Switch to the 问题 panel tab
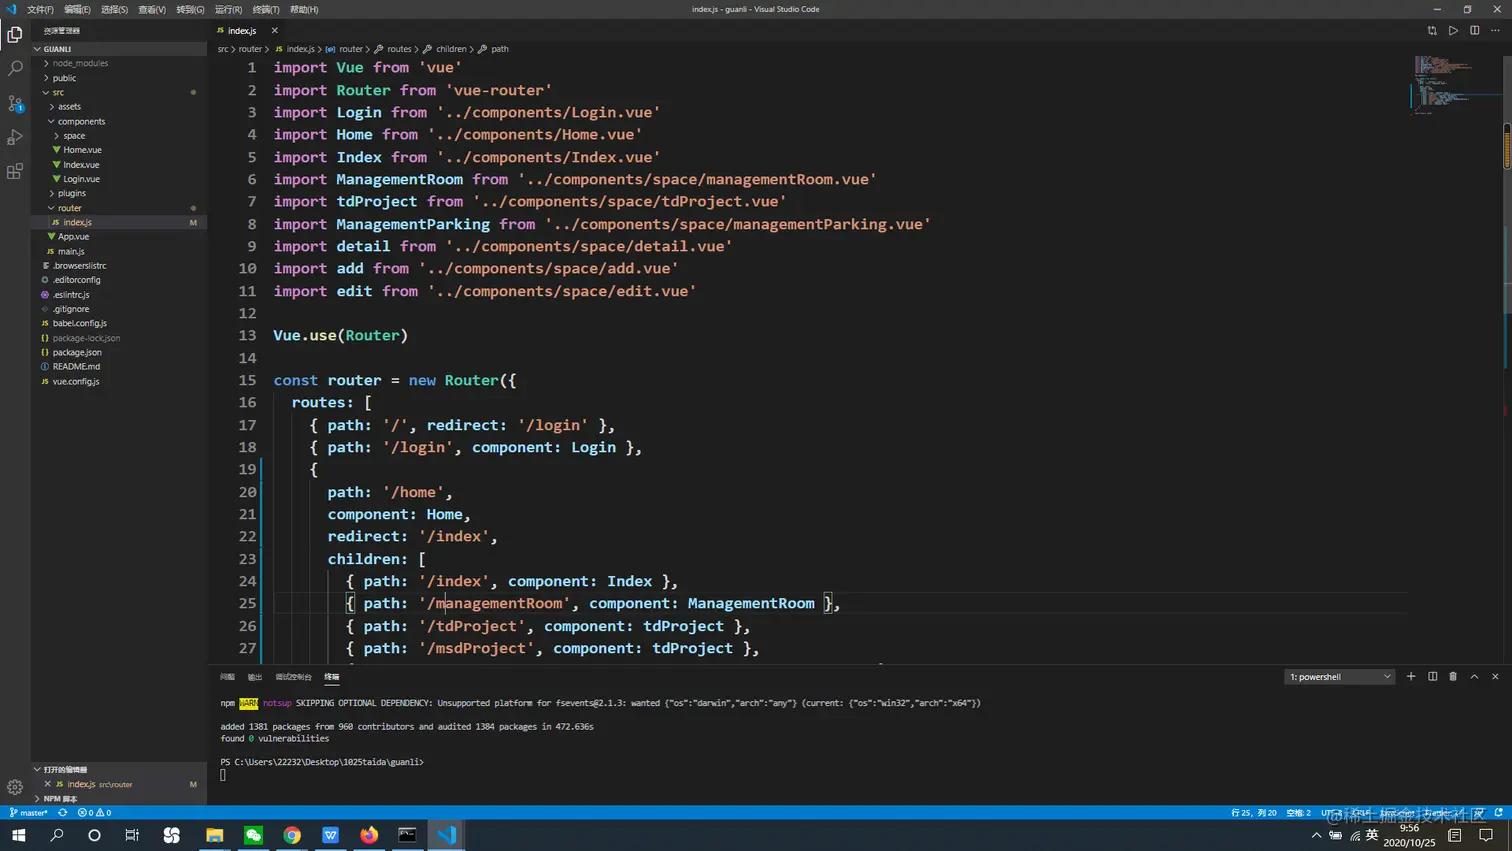The width and height of the screenshot is (1512, 851). click(x=227, y=677)
